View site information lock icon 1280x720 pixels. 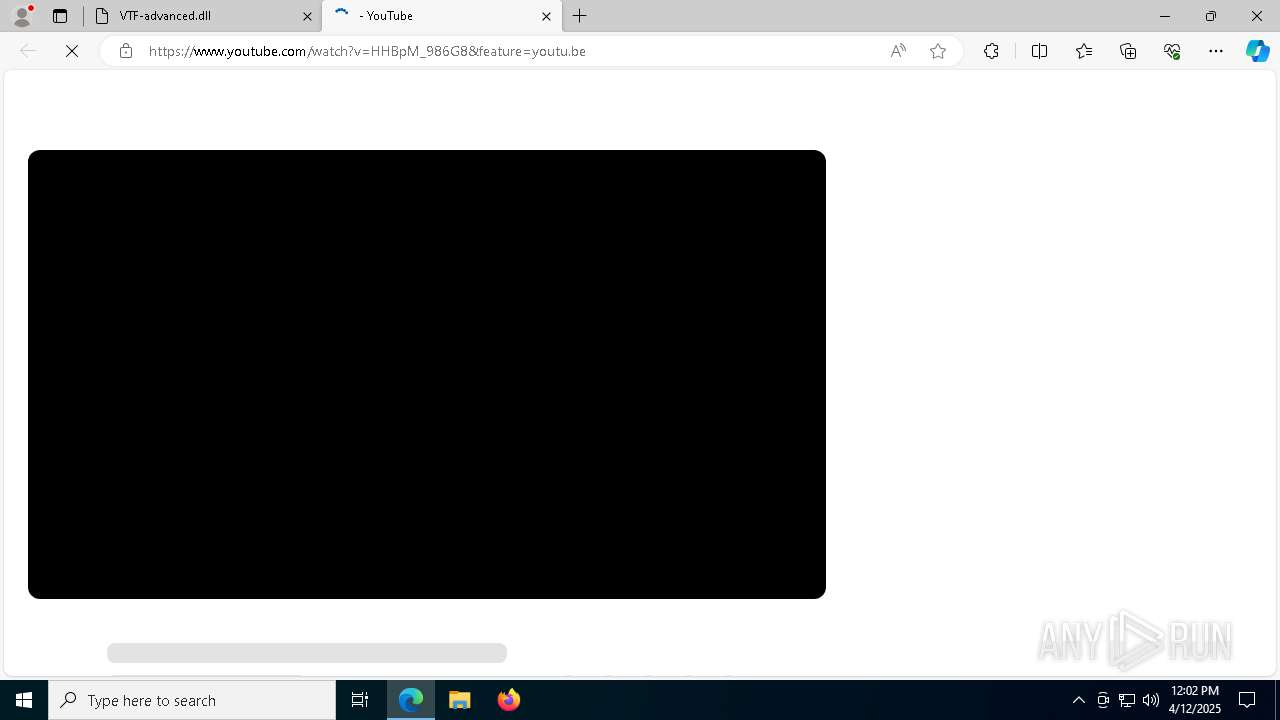click(x=126, y=51)
